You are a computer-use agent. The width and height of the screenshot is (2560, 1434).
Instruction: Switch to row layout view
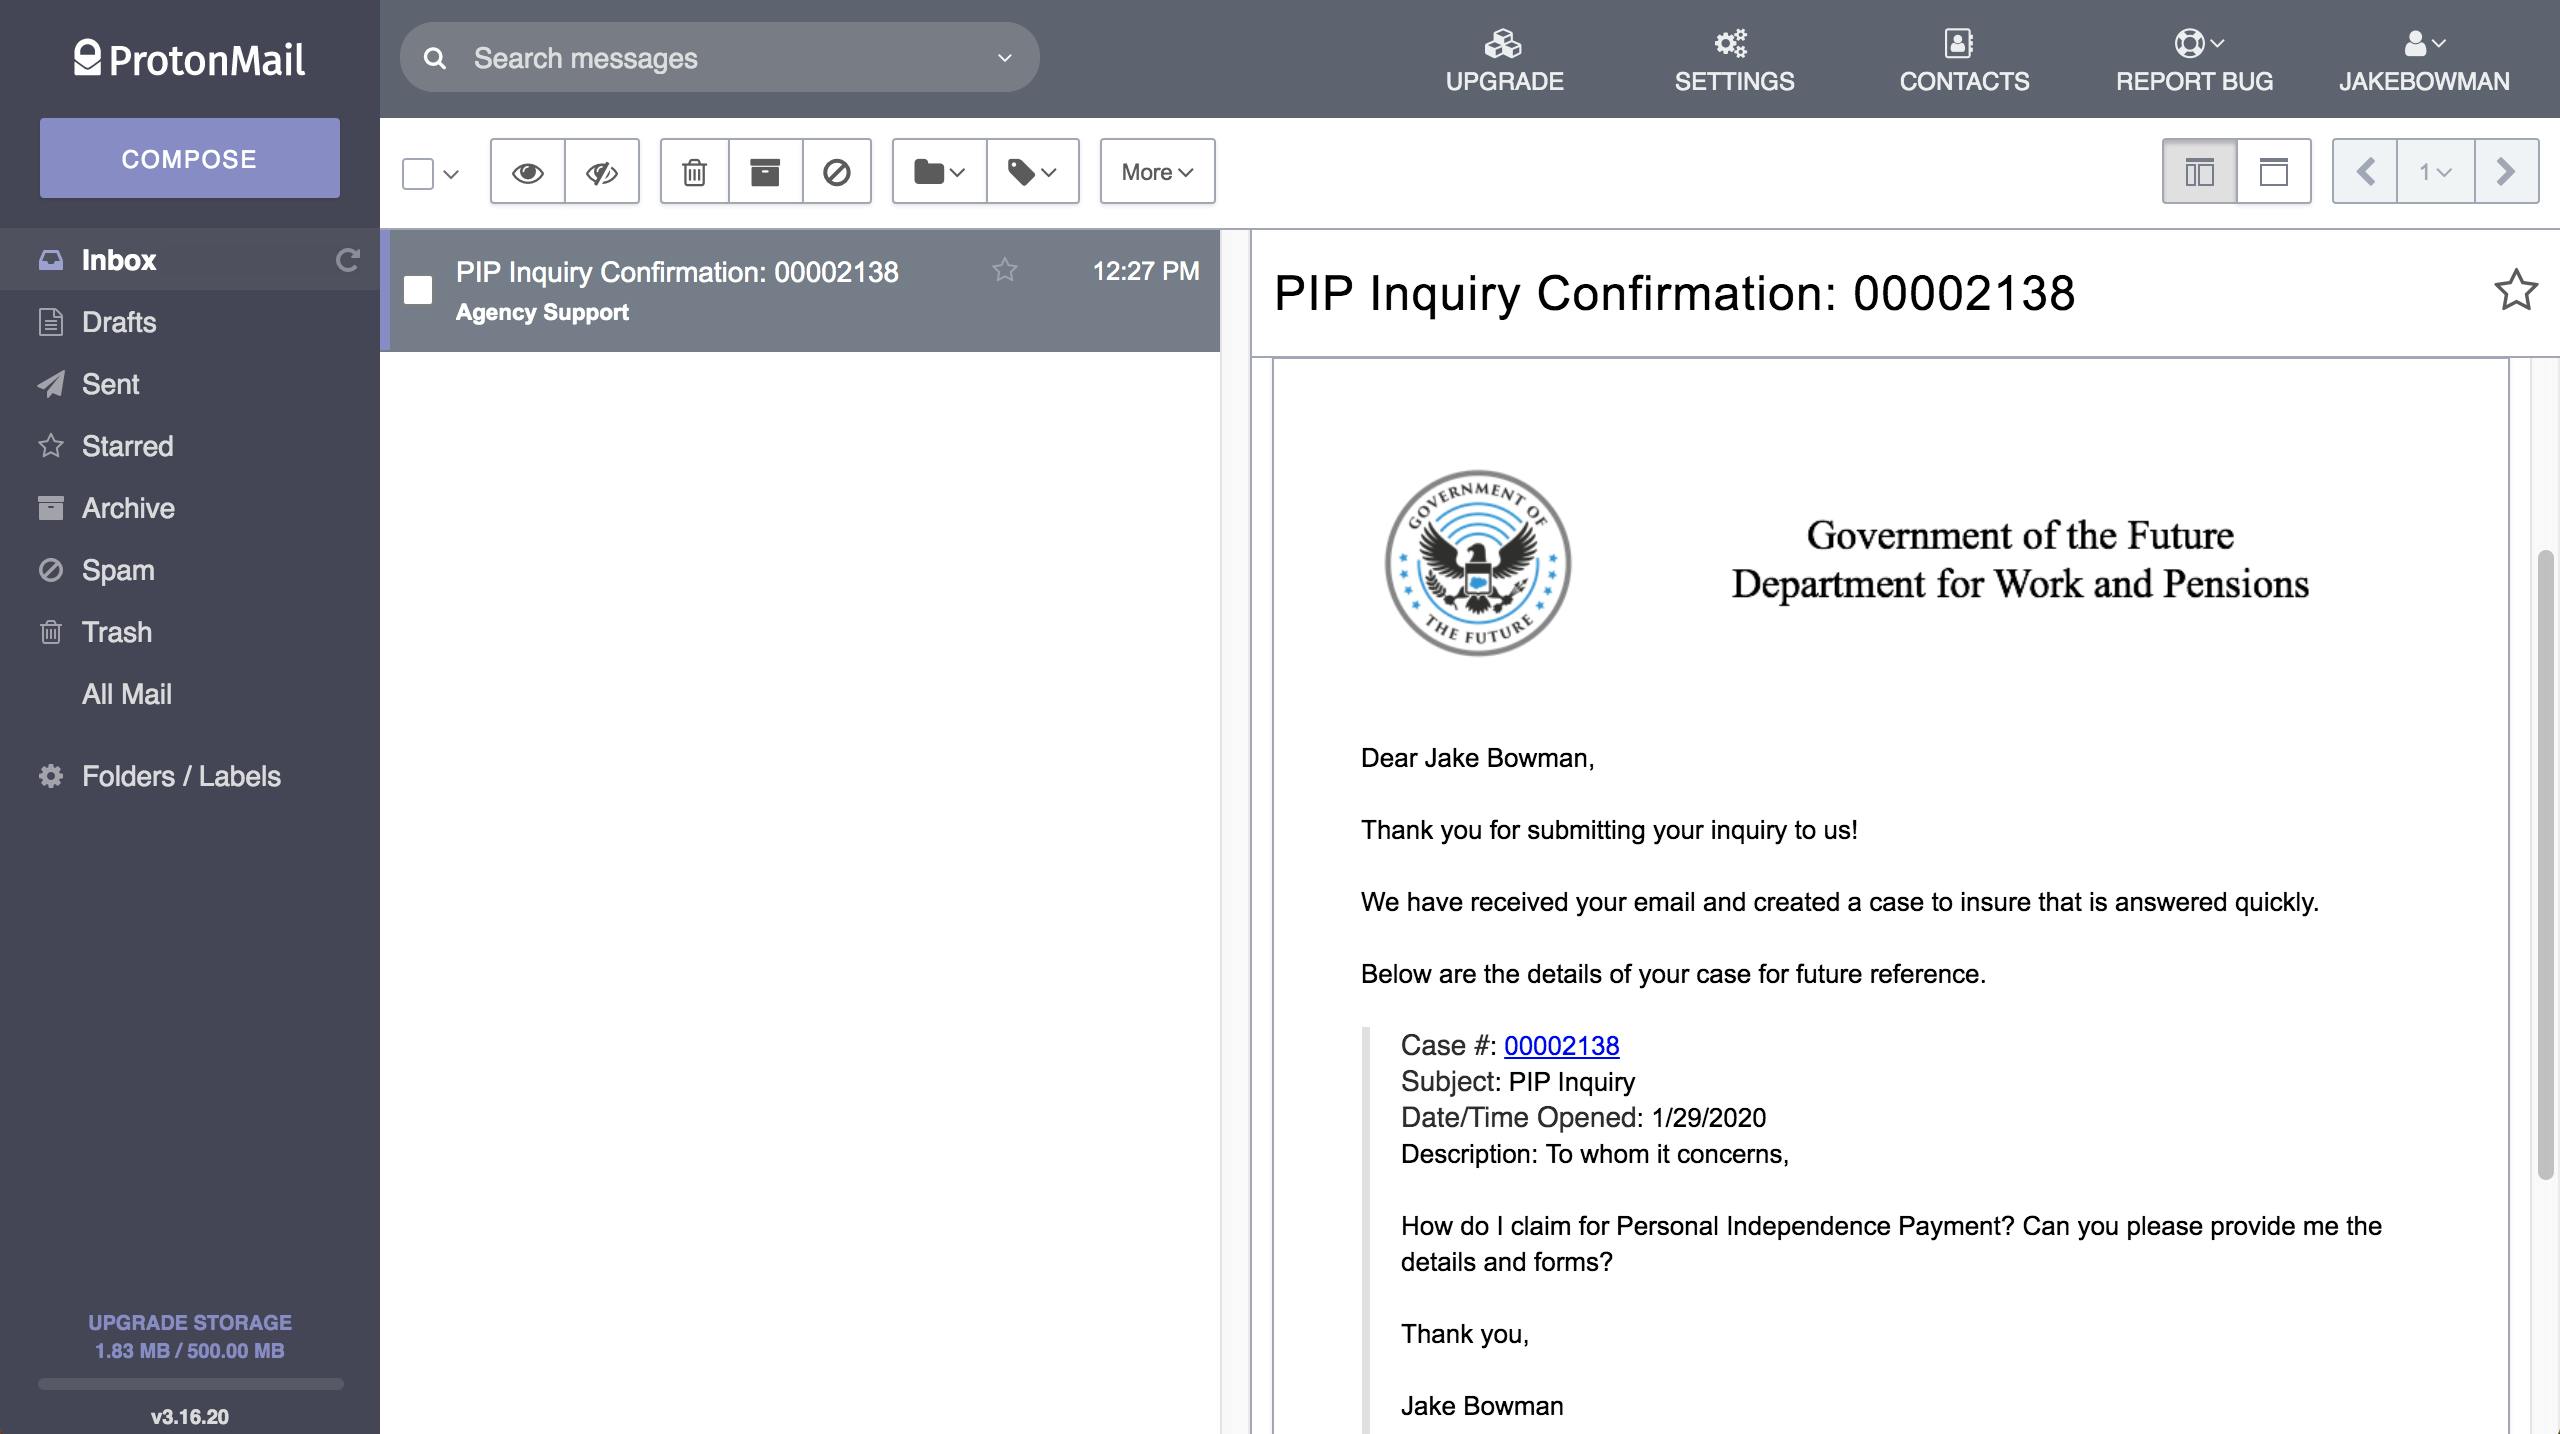click(2273, 172)
